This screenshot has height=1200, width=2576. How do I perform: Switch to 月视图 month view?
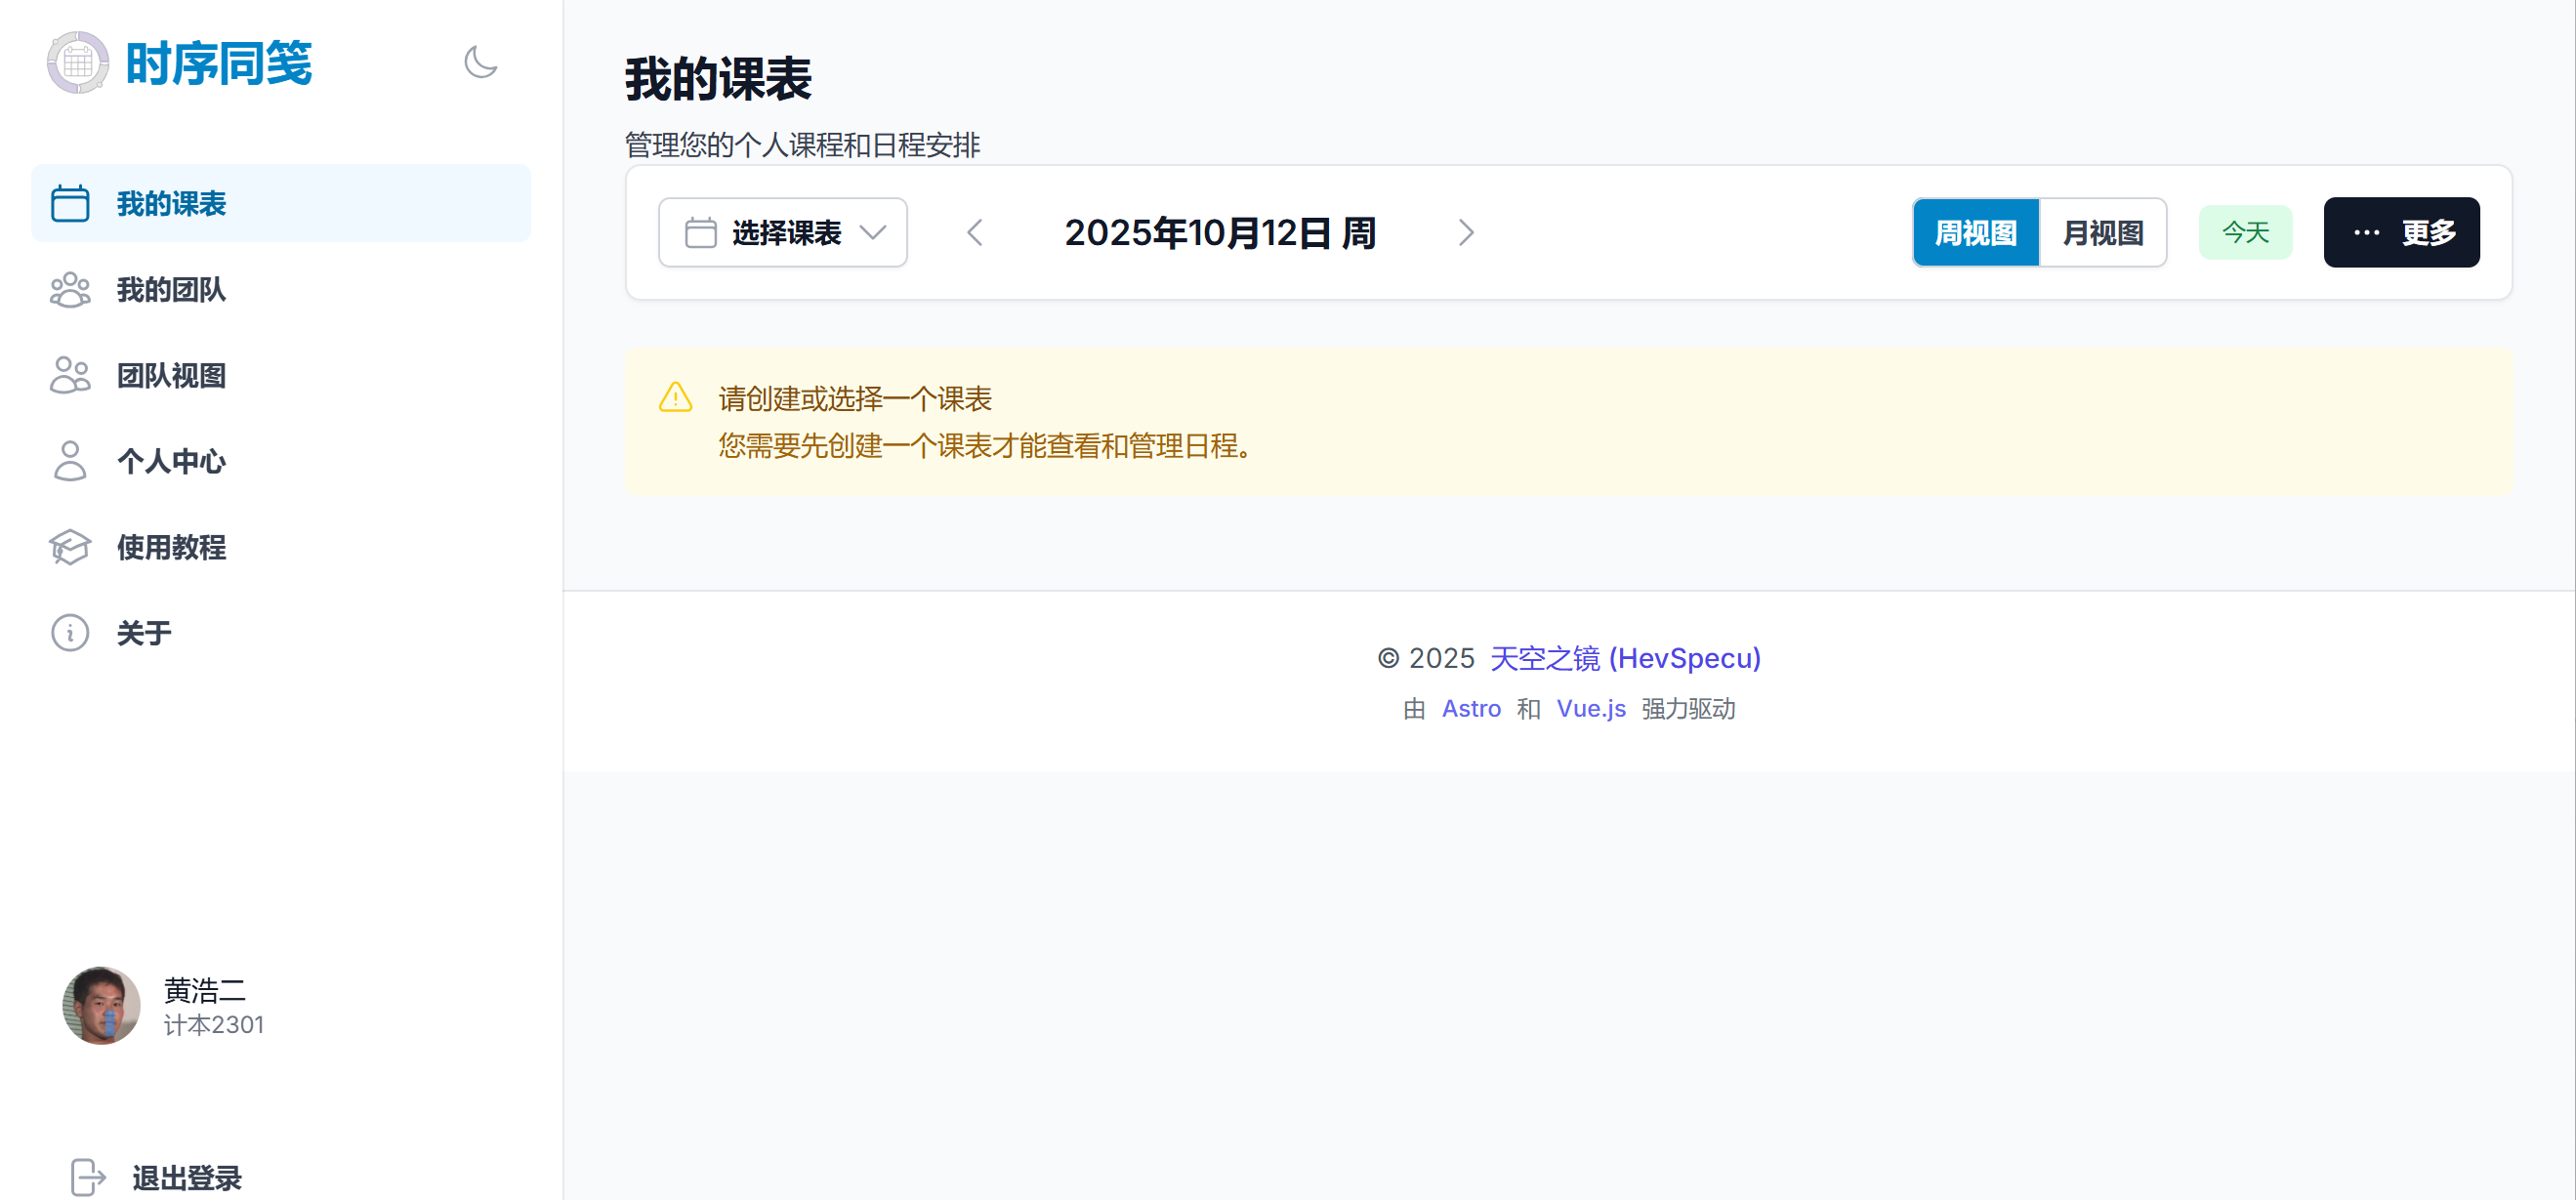2102,232
